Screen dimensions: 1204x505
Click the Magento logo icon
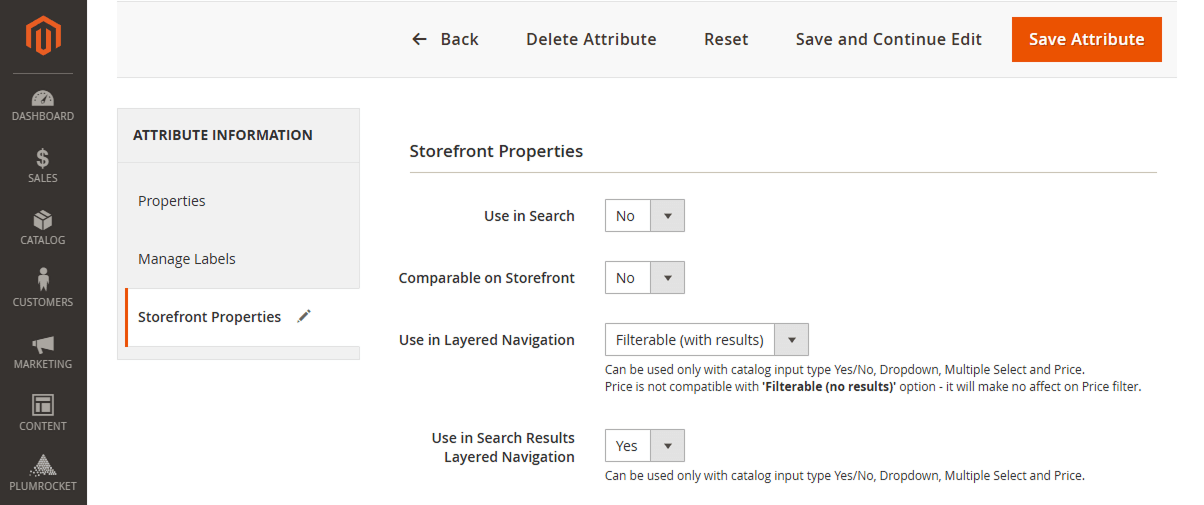click(43, 37)
